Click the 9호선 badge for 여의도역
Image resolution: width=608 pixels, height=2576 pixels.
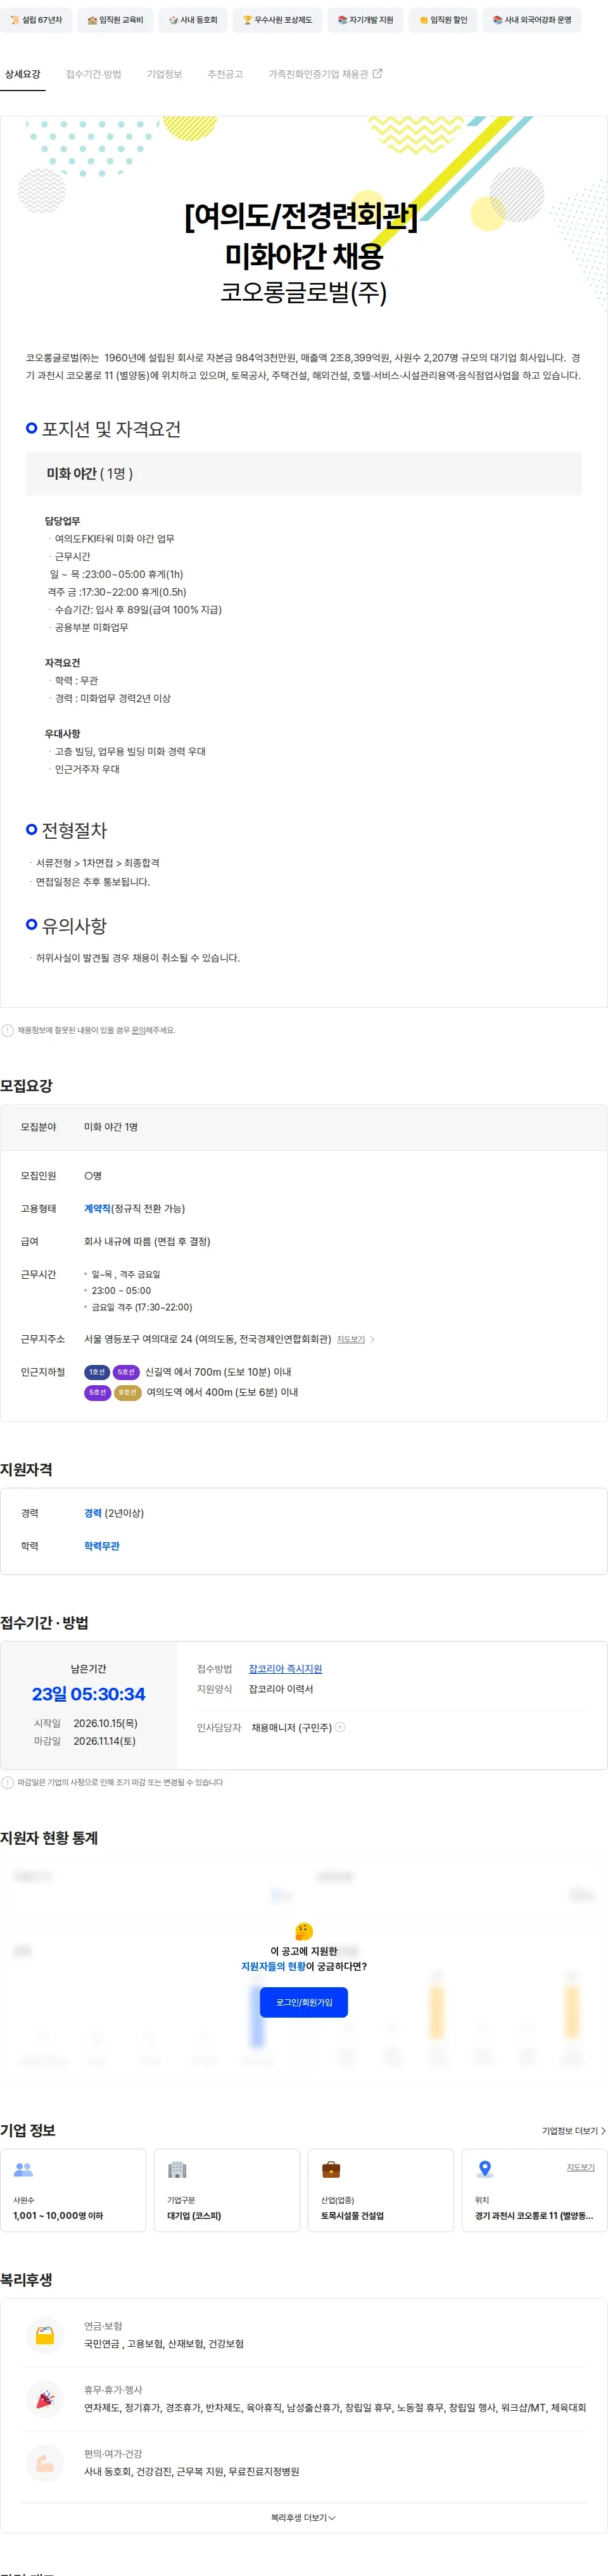coord(127,1392)
